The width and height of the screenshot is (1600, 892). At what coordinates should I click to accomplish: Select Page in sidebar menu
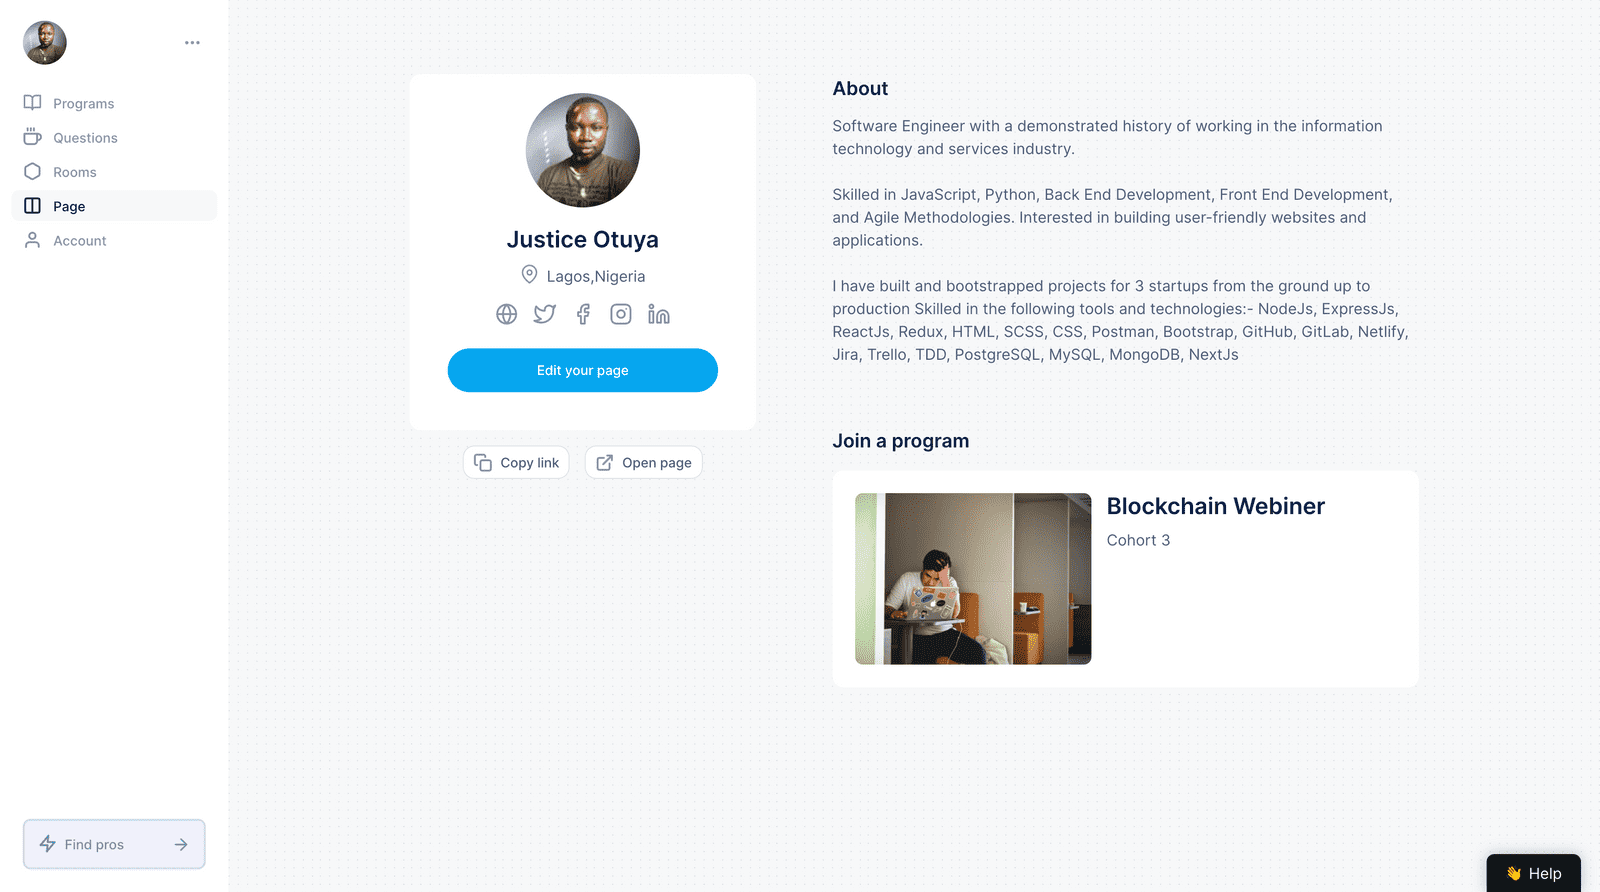114,206
